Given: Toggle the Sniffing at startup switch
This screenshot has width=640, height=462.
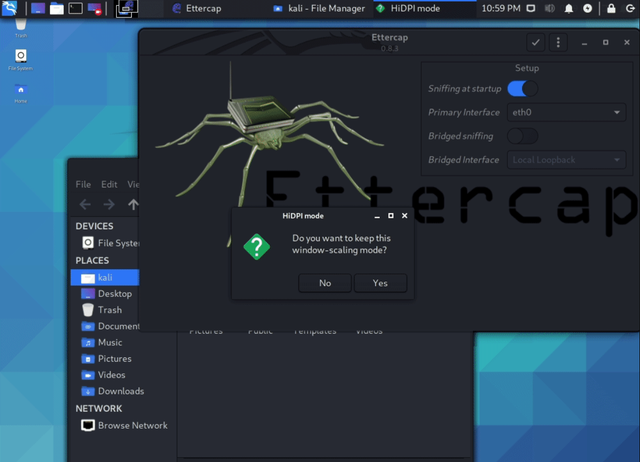Looking at the screenshot, I should click(x=522, y=89).
